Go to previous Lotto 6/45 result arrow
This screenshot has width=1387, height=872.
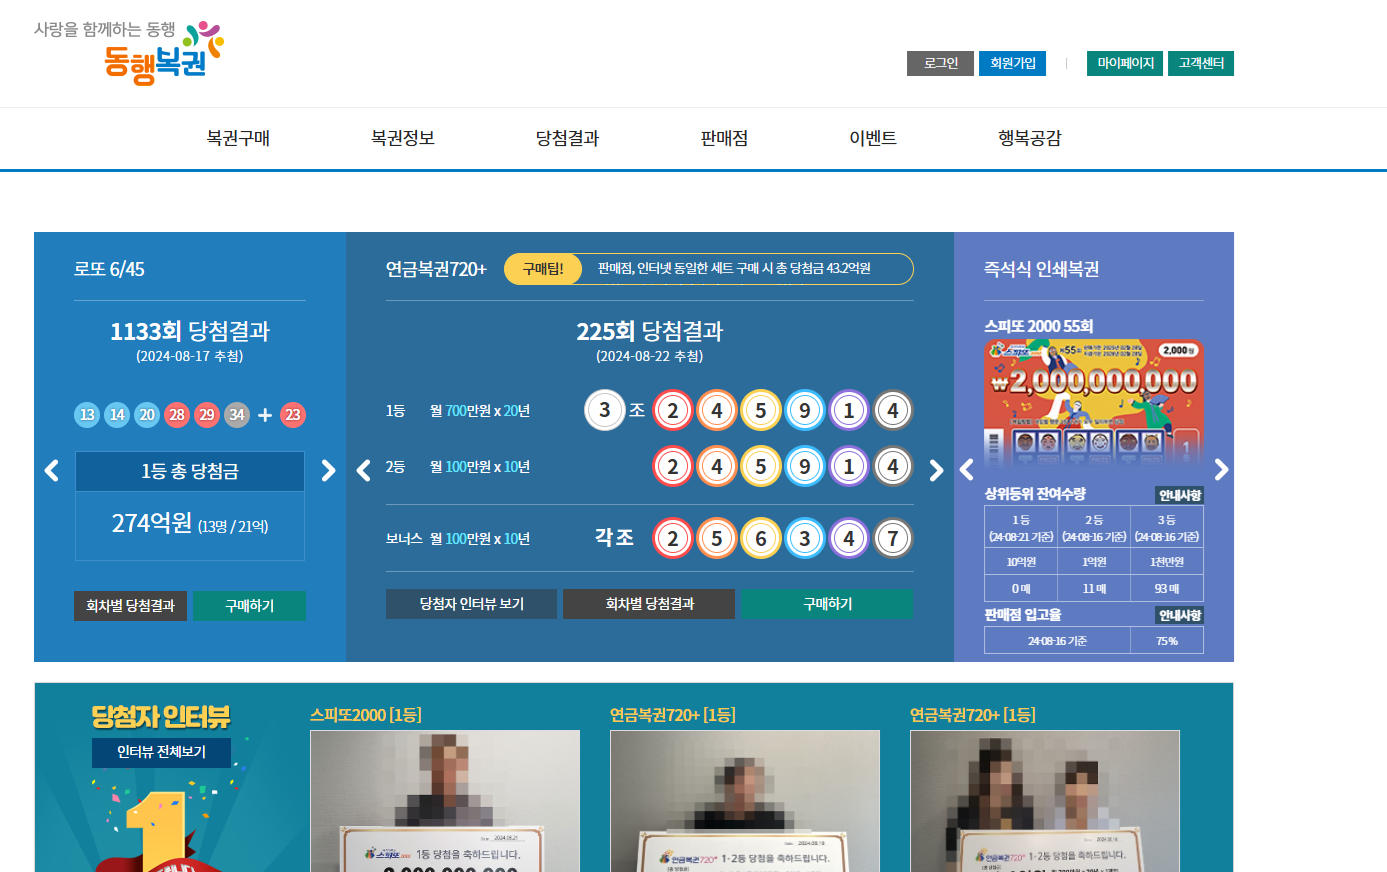pos(52,470)
